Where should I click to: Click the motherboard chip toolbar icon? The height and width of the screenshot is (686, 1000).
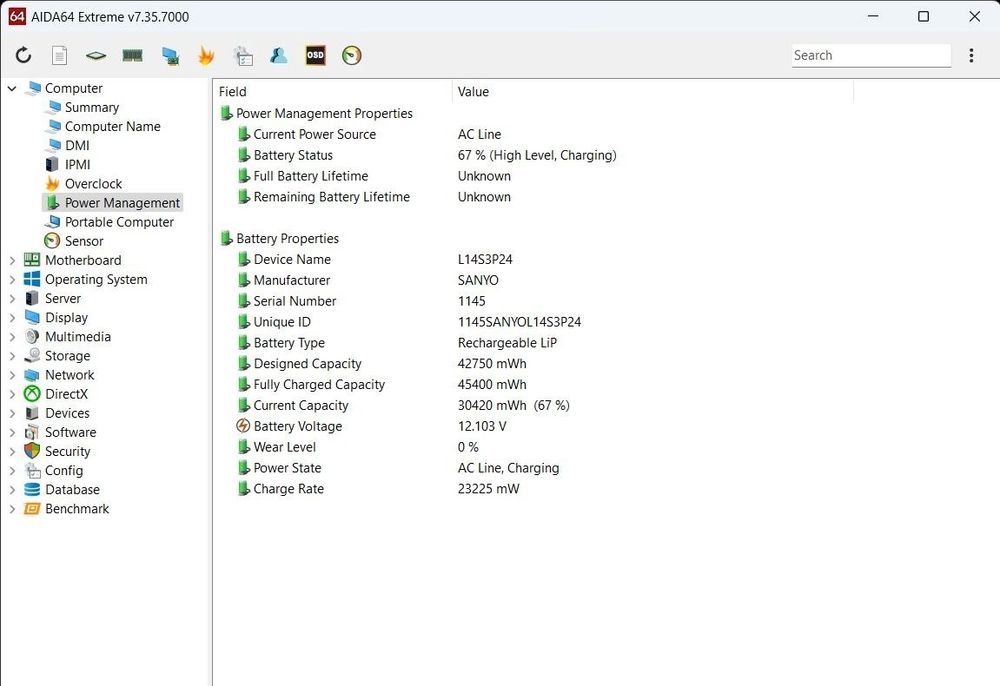(96, 55)
